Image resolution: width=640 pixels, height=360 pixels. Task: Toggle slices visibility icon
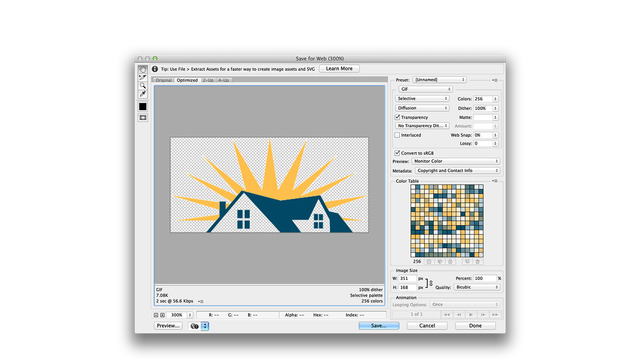(x=142, y=118)
